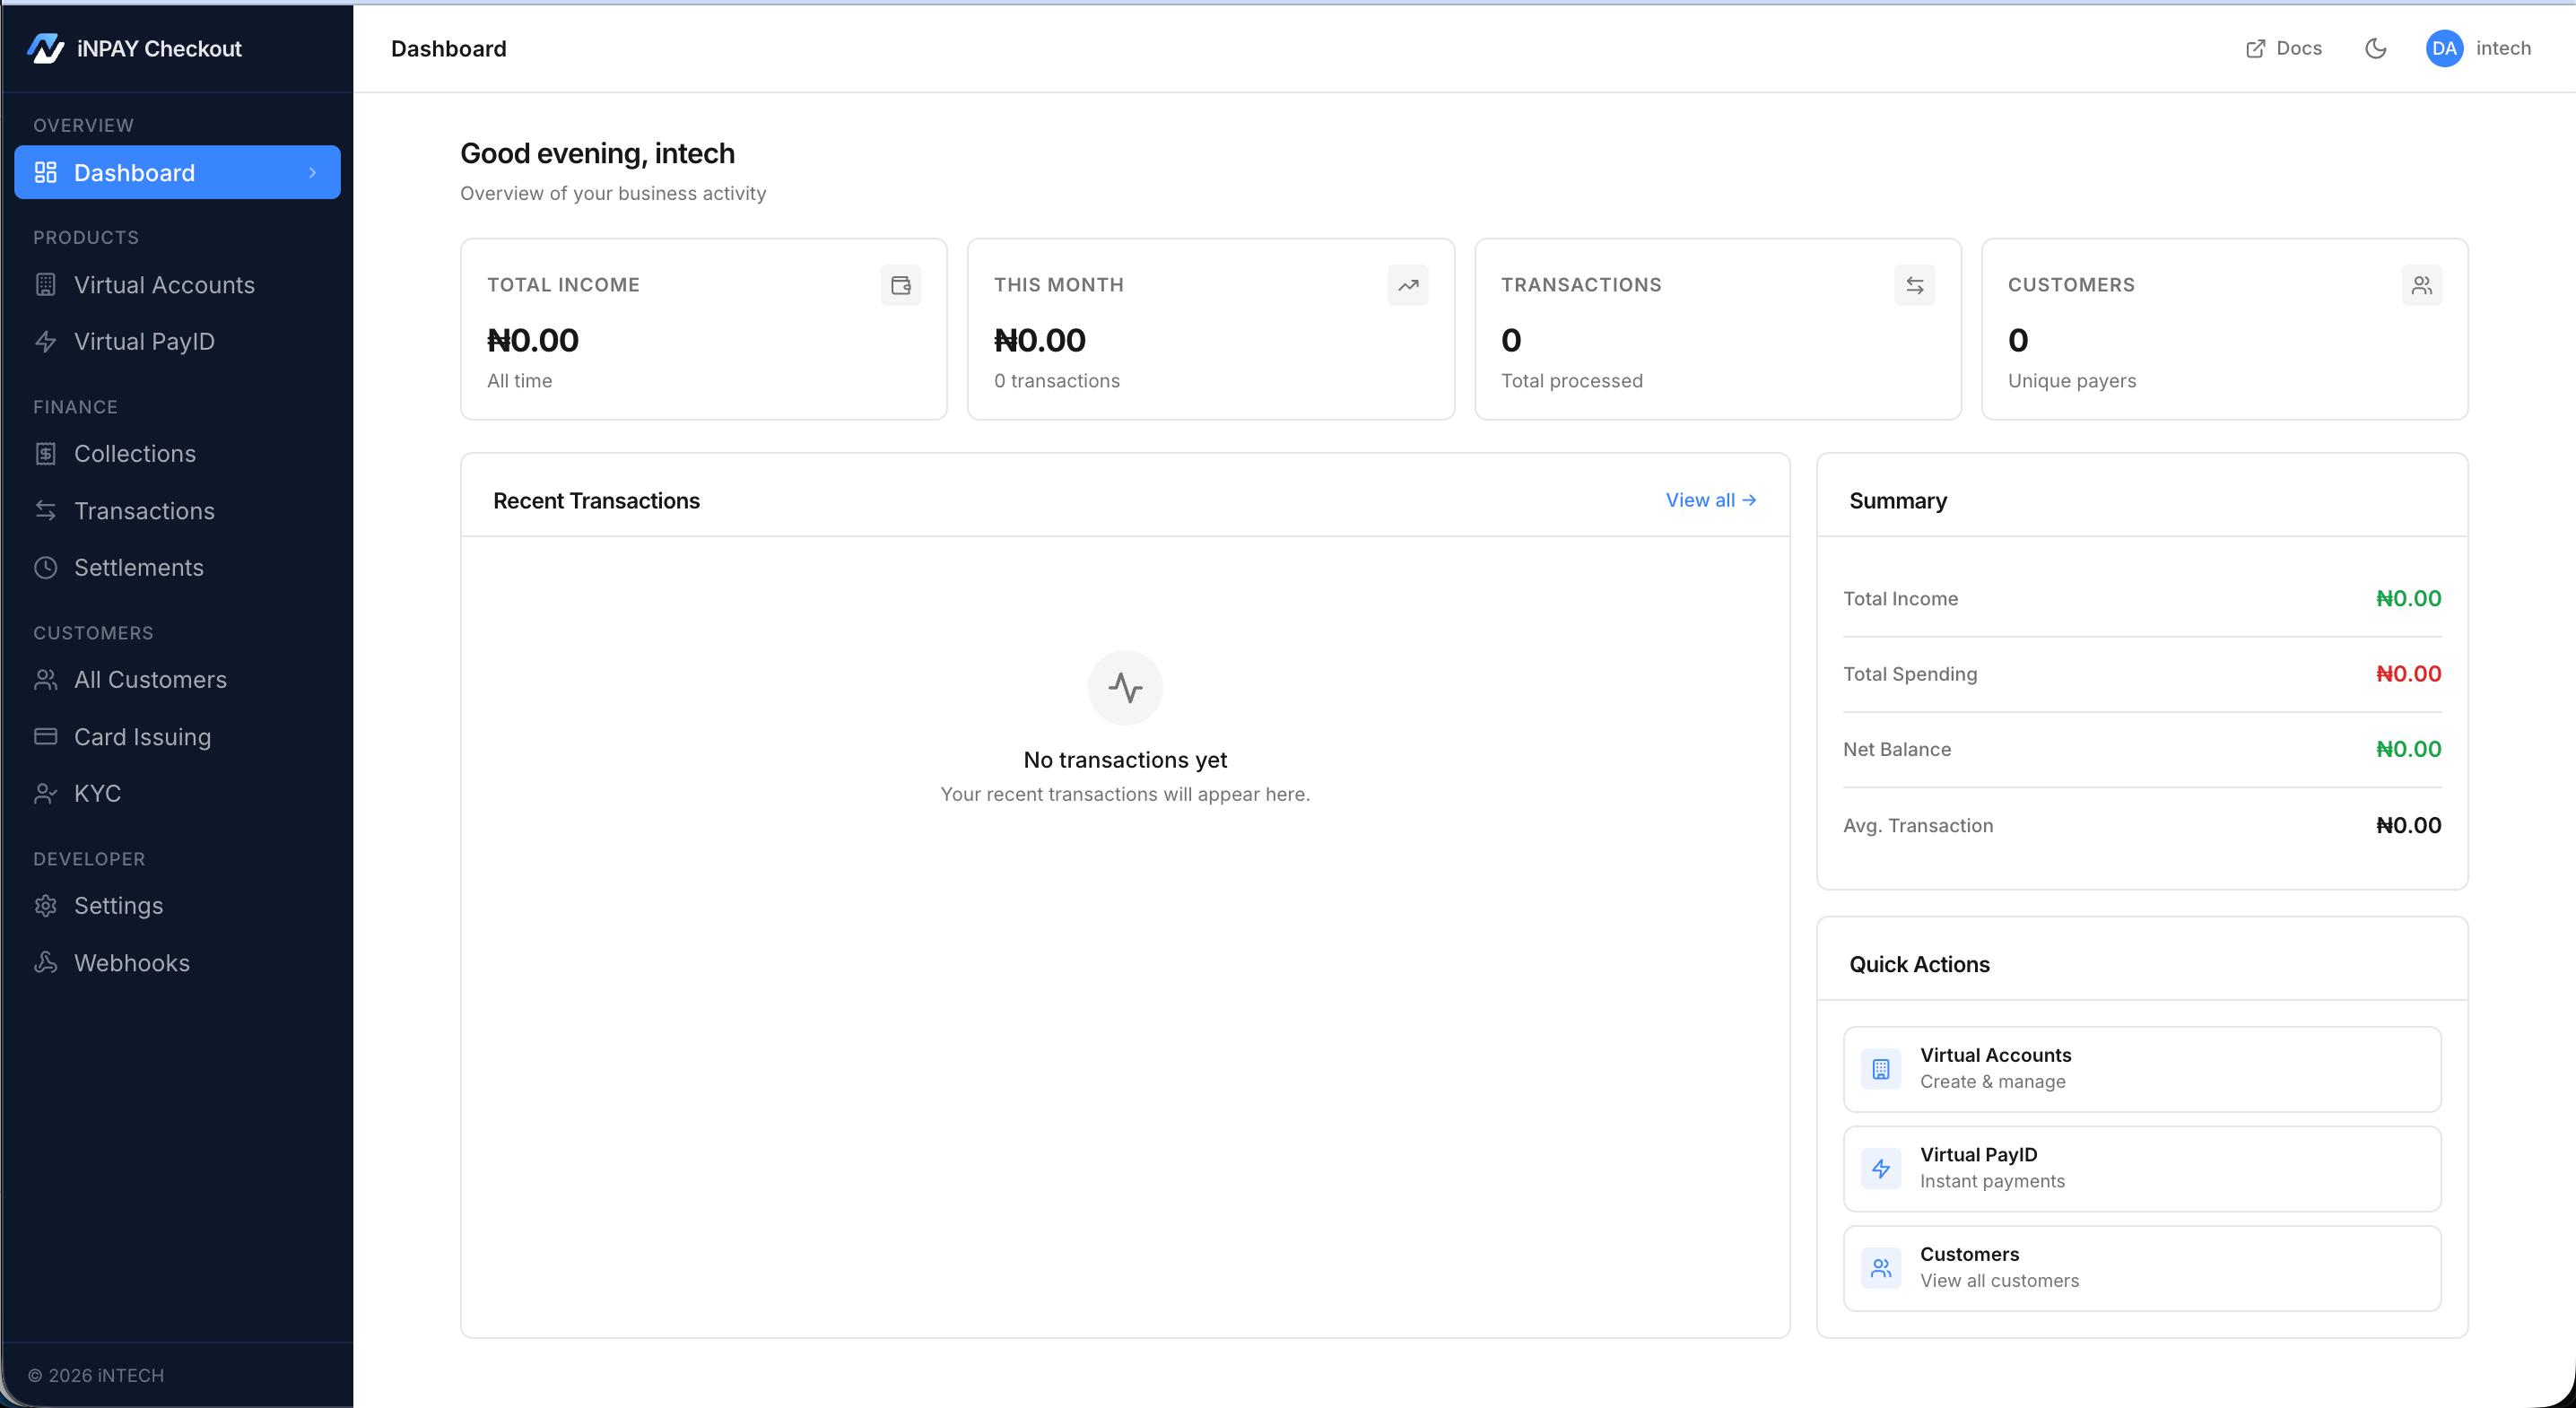The image size is (2576, 1408).
Task: Select KYC in the sidebar
Action: [x=97, y=793]
